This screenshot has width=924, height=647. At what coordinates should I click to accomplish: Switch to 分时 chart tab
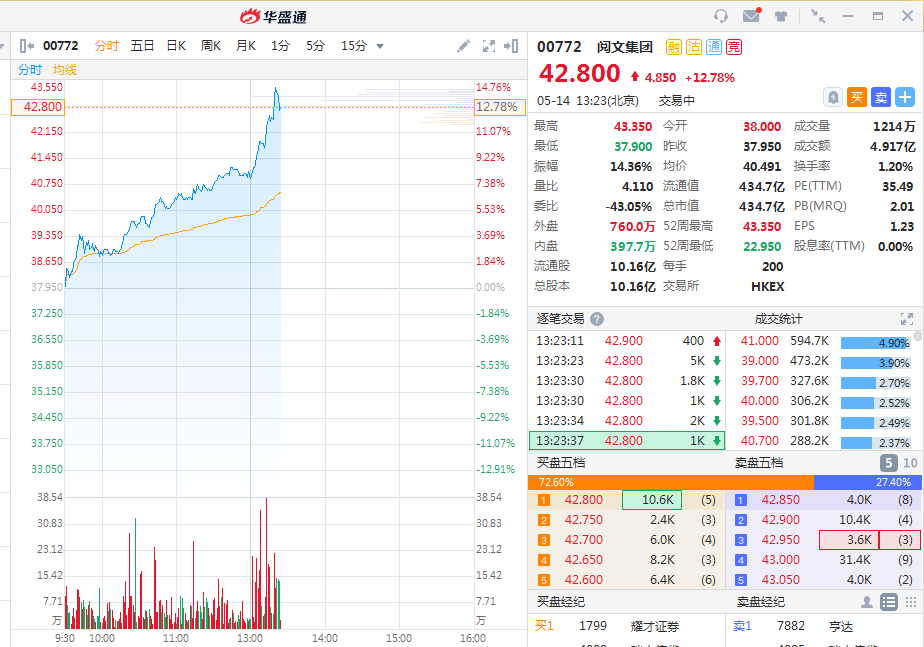click(107, 46)
